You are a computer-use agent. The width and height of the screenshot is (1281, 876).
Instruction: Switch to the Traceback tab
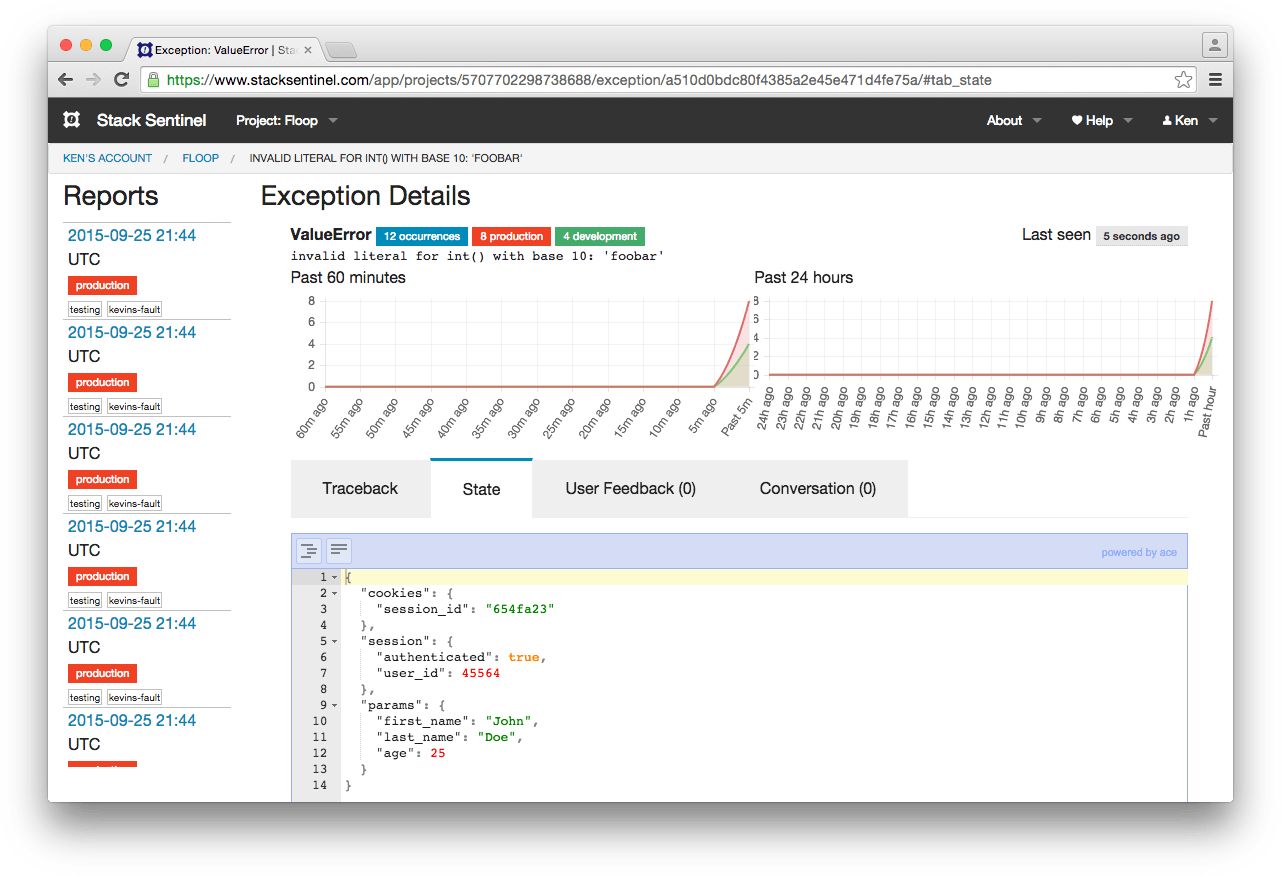(360, 488)
